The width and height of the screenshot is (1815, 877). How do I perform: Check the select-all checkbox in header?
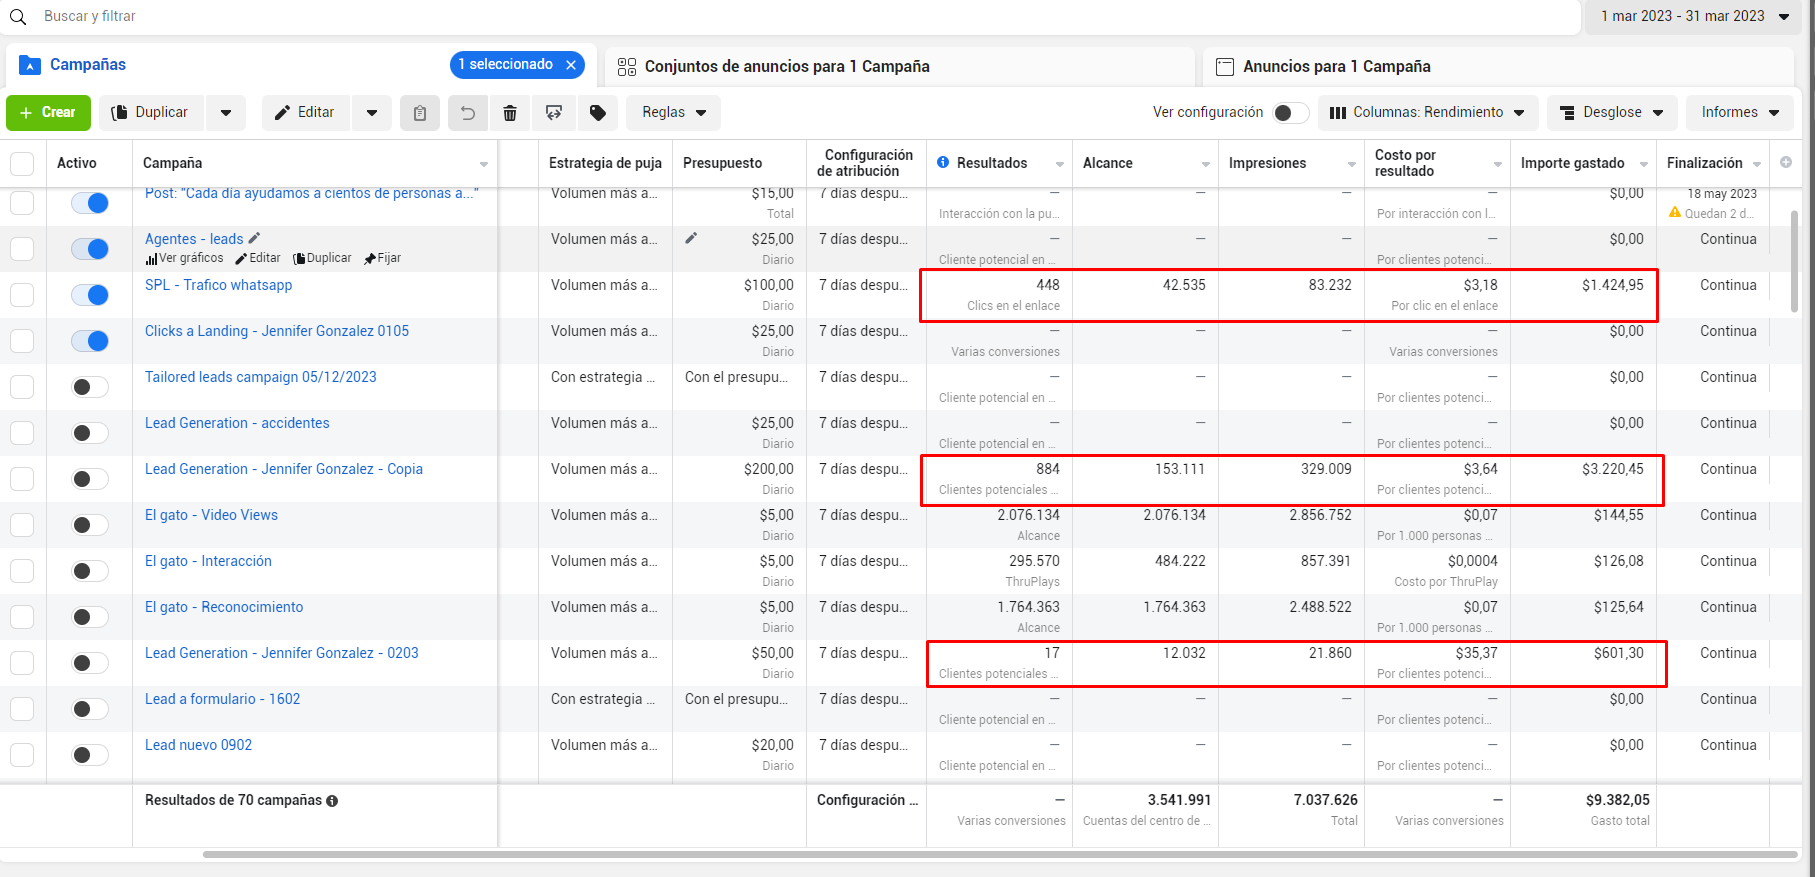click(22, 163)
